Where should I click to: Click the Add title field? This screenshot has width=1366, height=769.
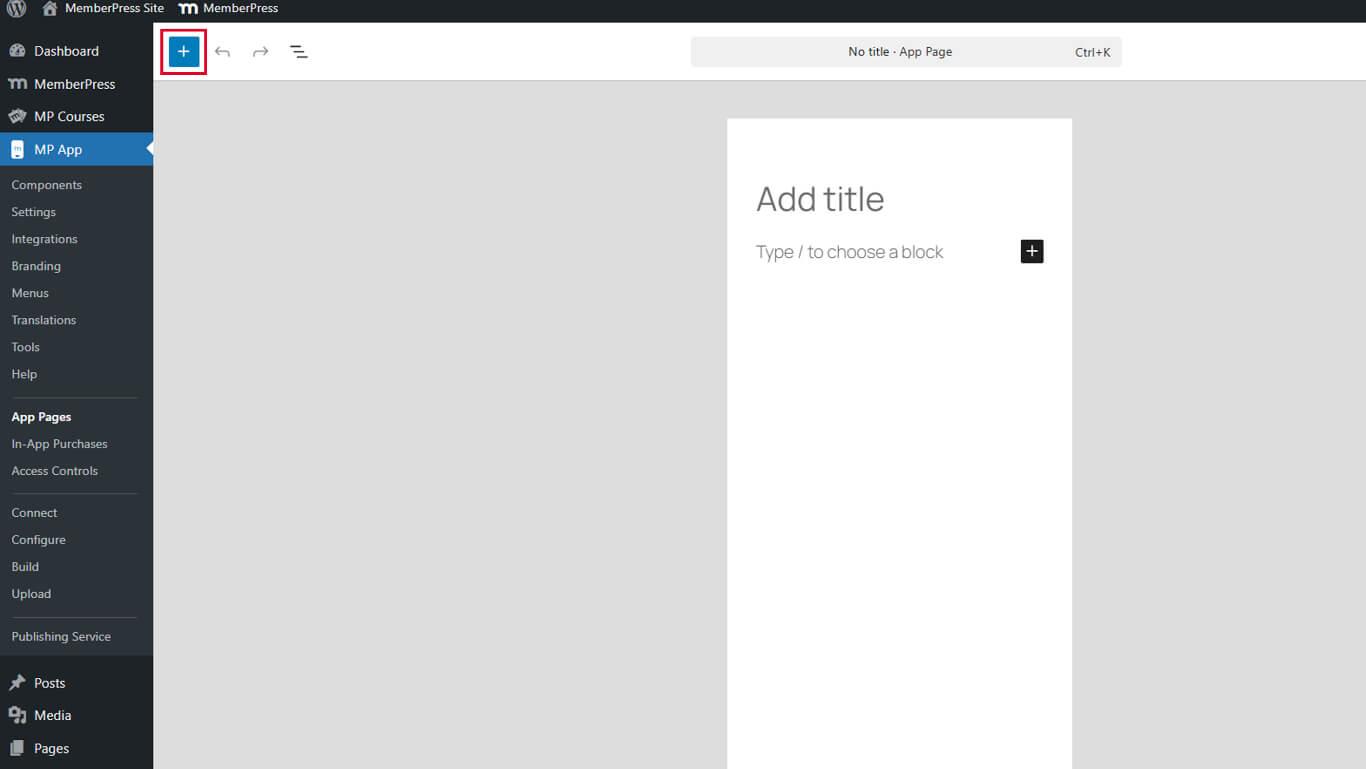(820, 199)
